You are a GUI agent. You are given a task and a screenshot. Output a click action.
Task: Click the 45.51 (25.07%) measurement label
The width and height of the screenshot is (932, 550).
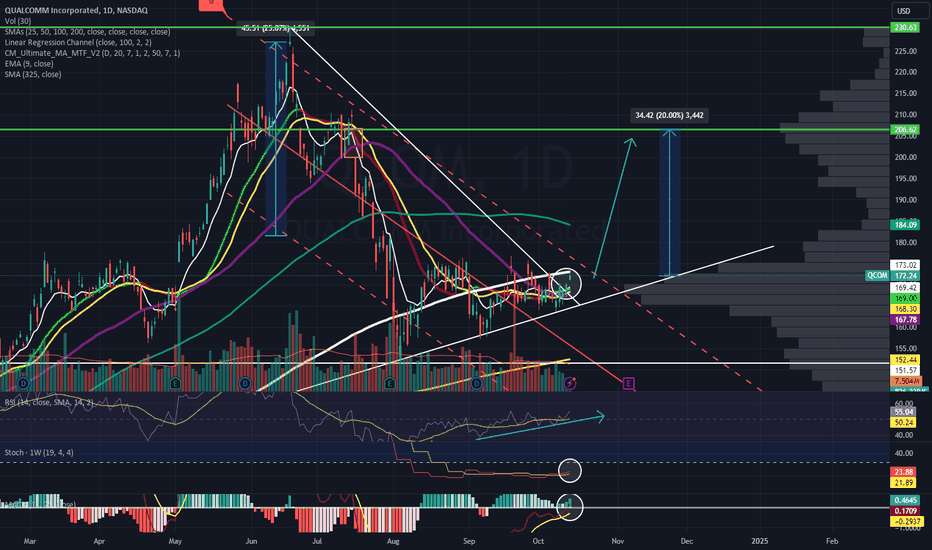click(275, 28)
